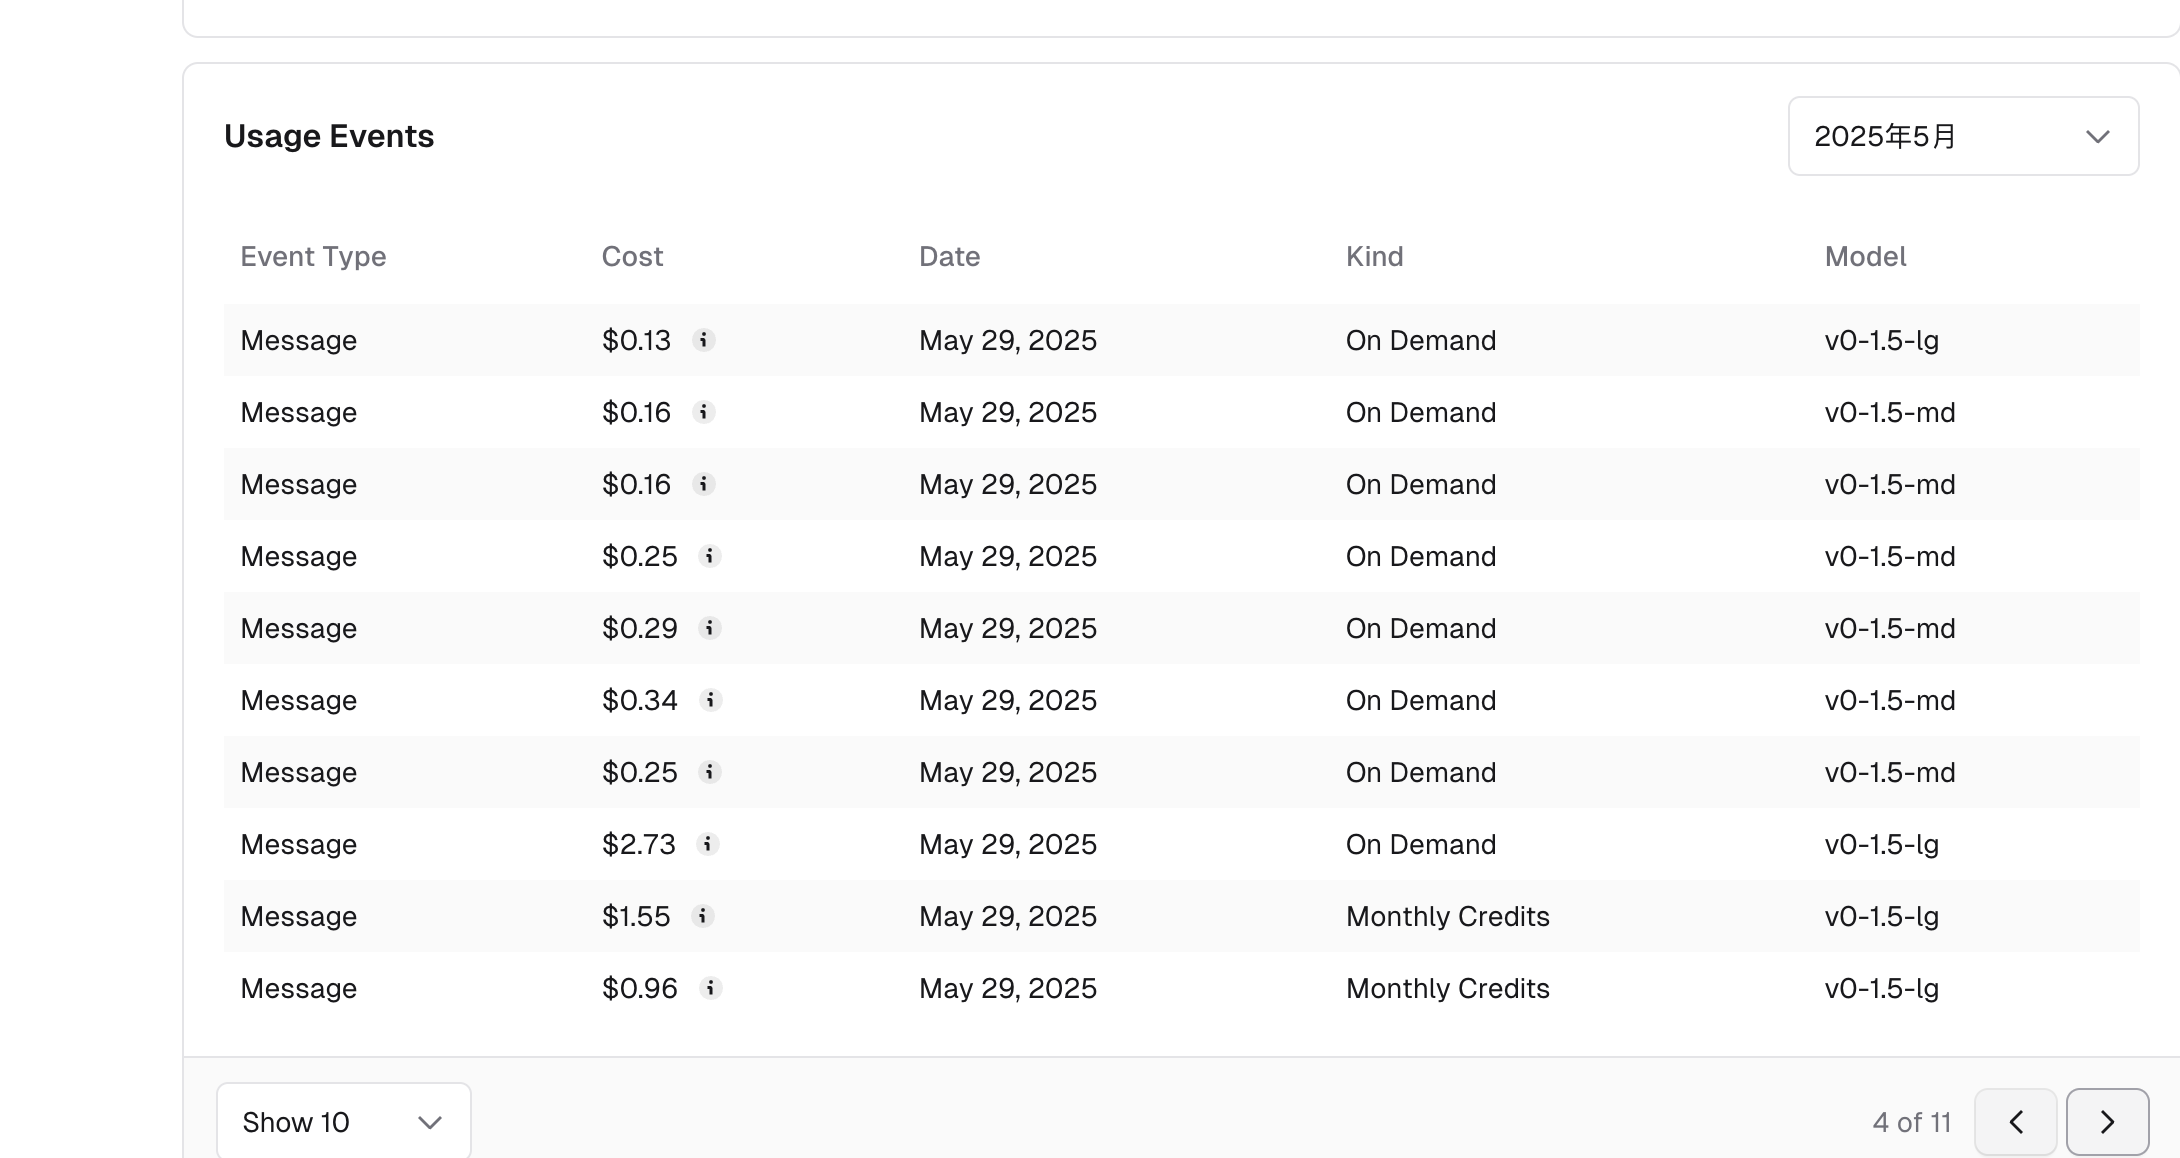Click the date in the $0.29 row
2180x1158 pixels.
[x=1008, y=628]
